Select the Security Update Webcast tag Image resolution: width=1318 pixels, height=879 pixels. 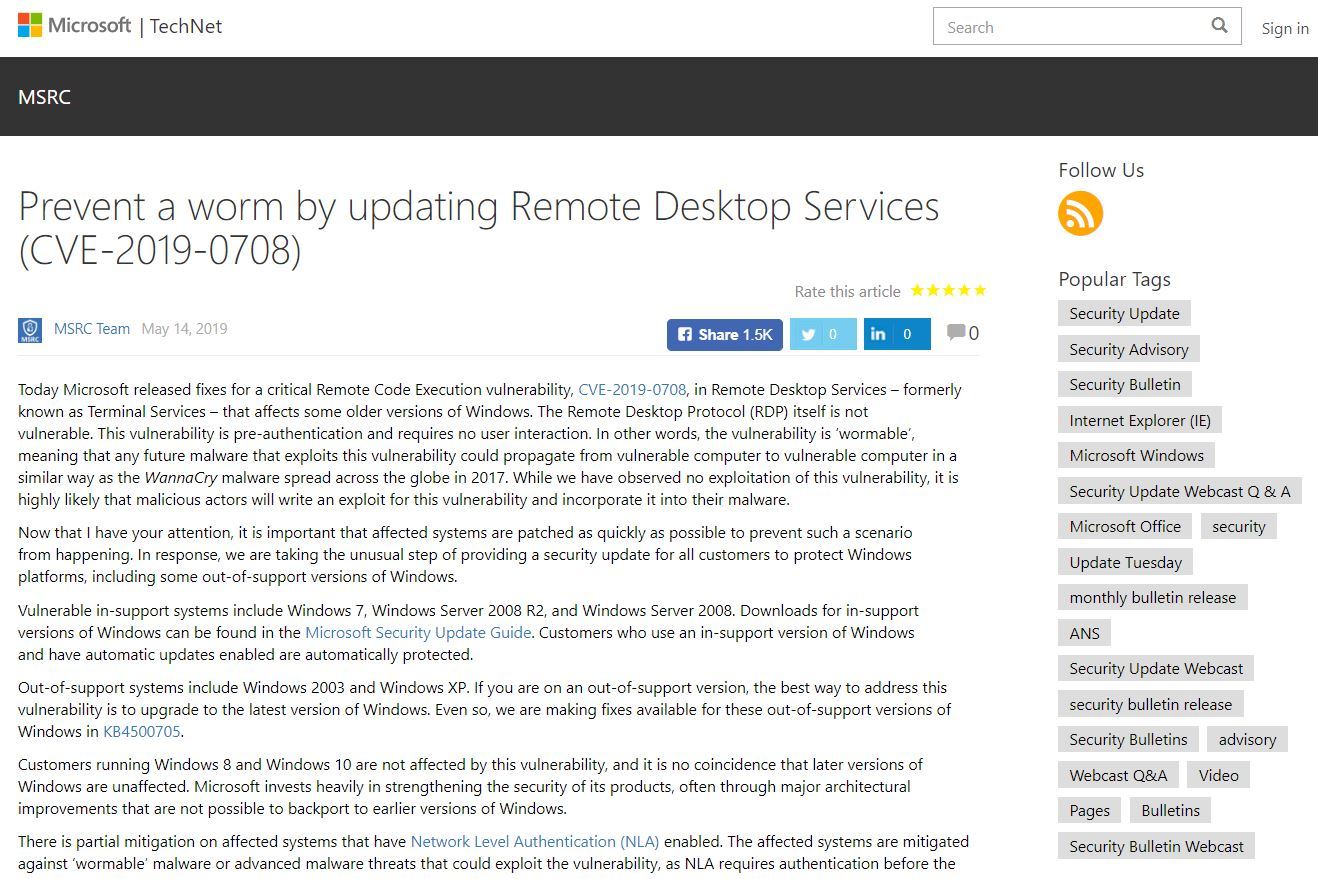tap(1156, 668)
